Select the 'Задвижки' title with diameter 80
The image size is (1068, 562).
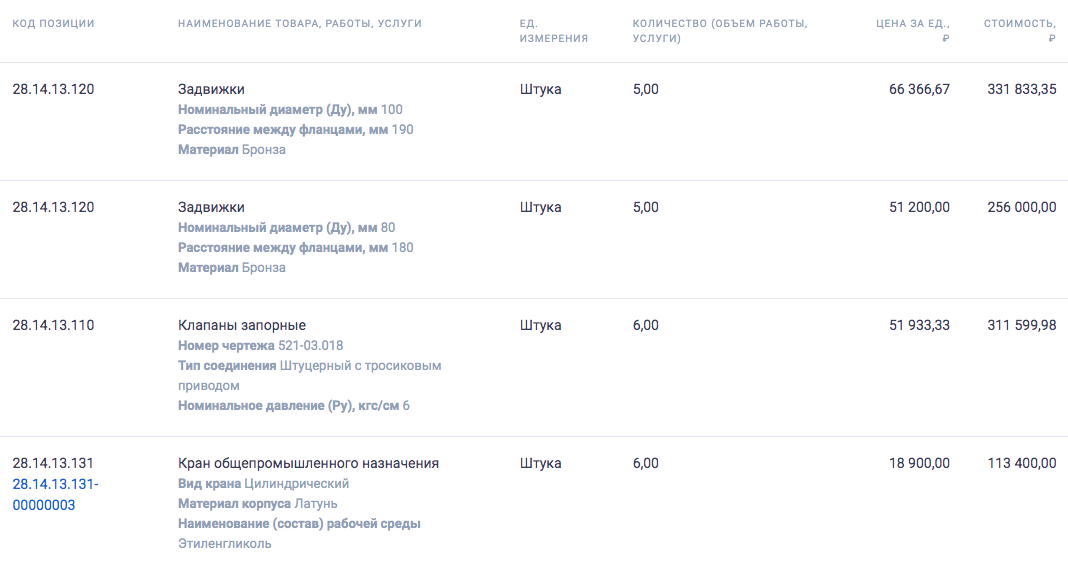point(211,207)
